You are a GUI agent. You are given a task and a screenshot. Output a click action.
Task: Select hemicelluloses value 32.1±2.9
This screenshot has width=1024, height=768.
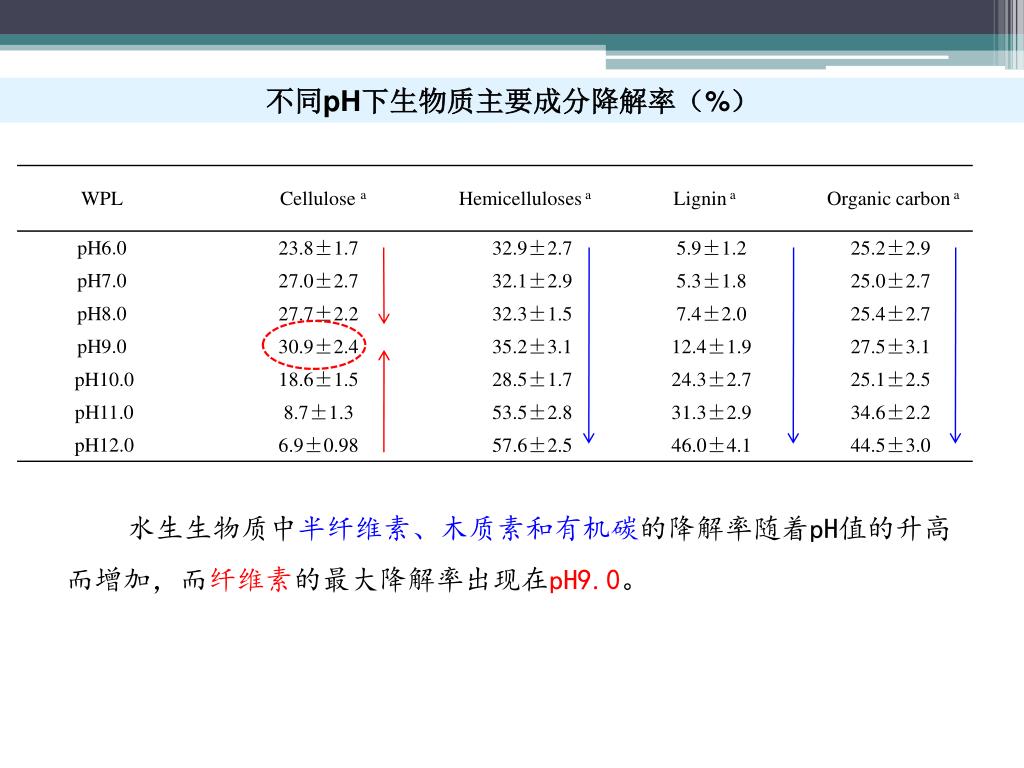pos(532,281)
